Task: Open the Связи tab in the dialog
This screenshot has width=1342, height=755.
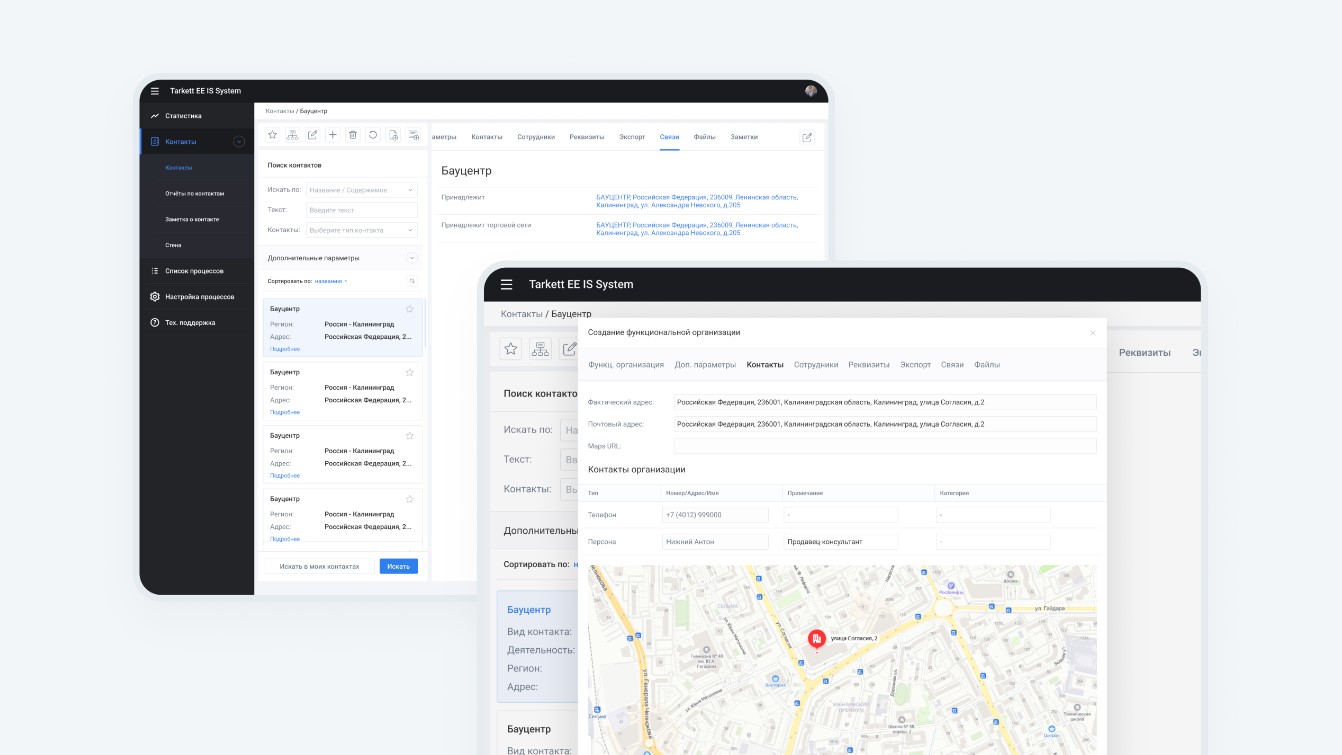Action: coord(952,365)
